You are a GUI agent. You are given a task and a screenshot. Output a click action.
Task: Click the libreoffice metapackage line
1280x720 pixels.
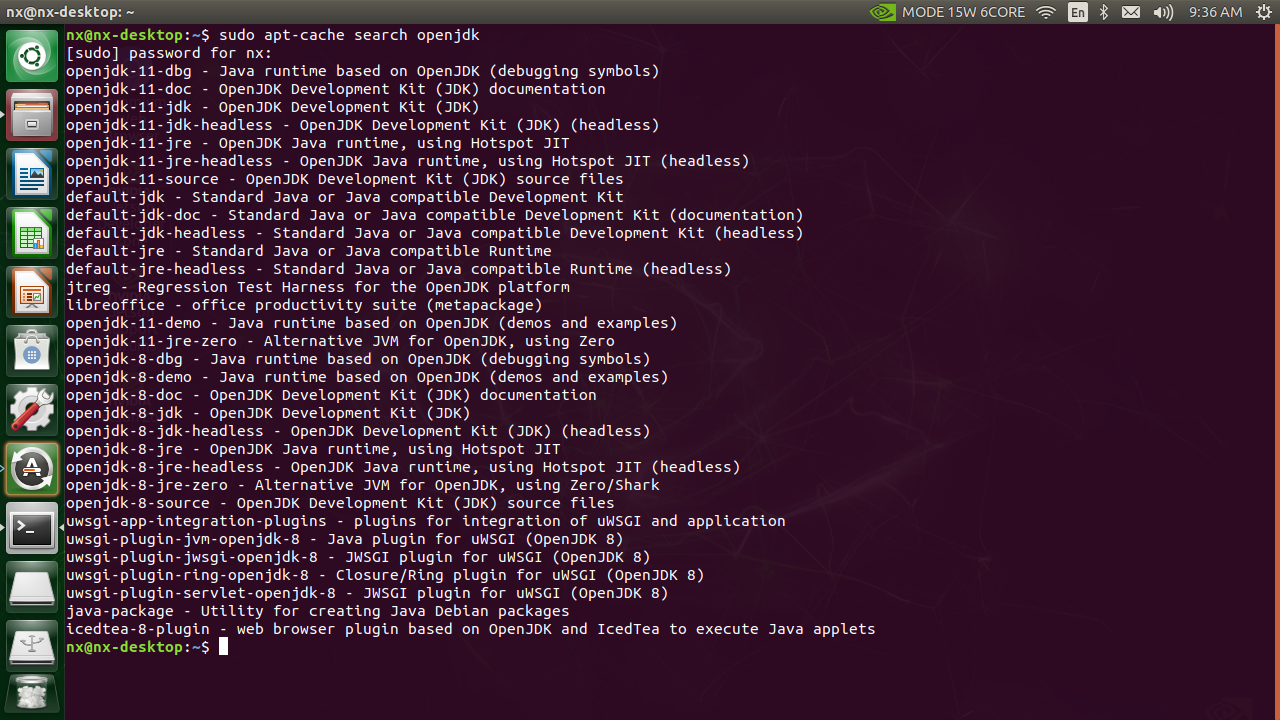click(x=304, y=305)
